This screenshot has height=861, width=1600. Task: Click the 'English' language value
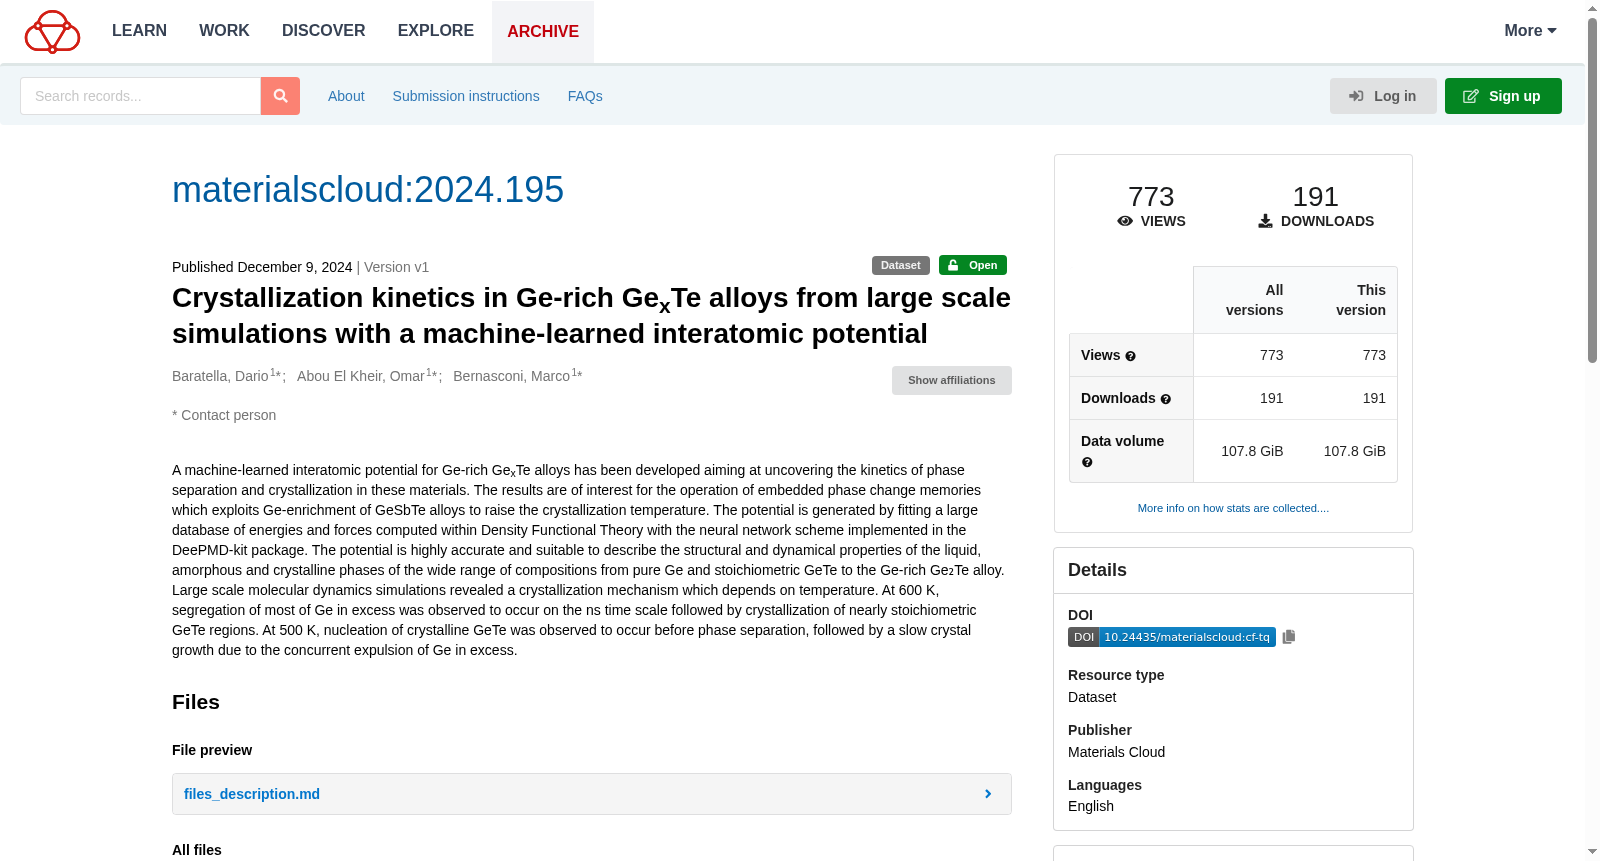(1091, 806)
